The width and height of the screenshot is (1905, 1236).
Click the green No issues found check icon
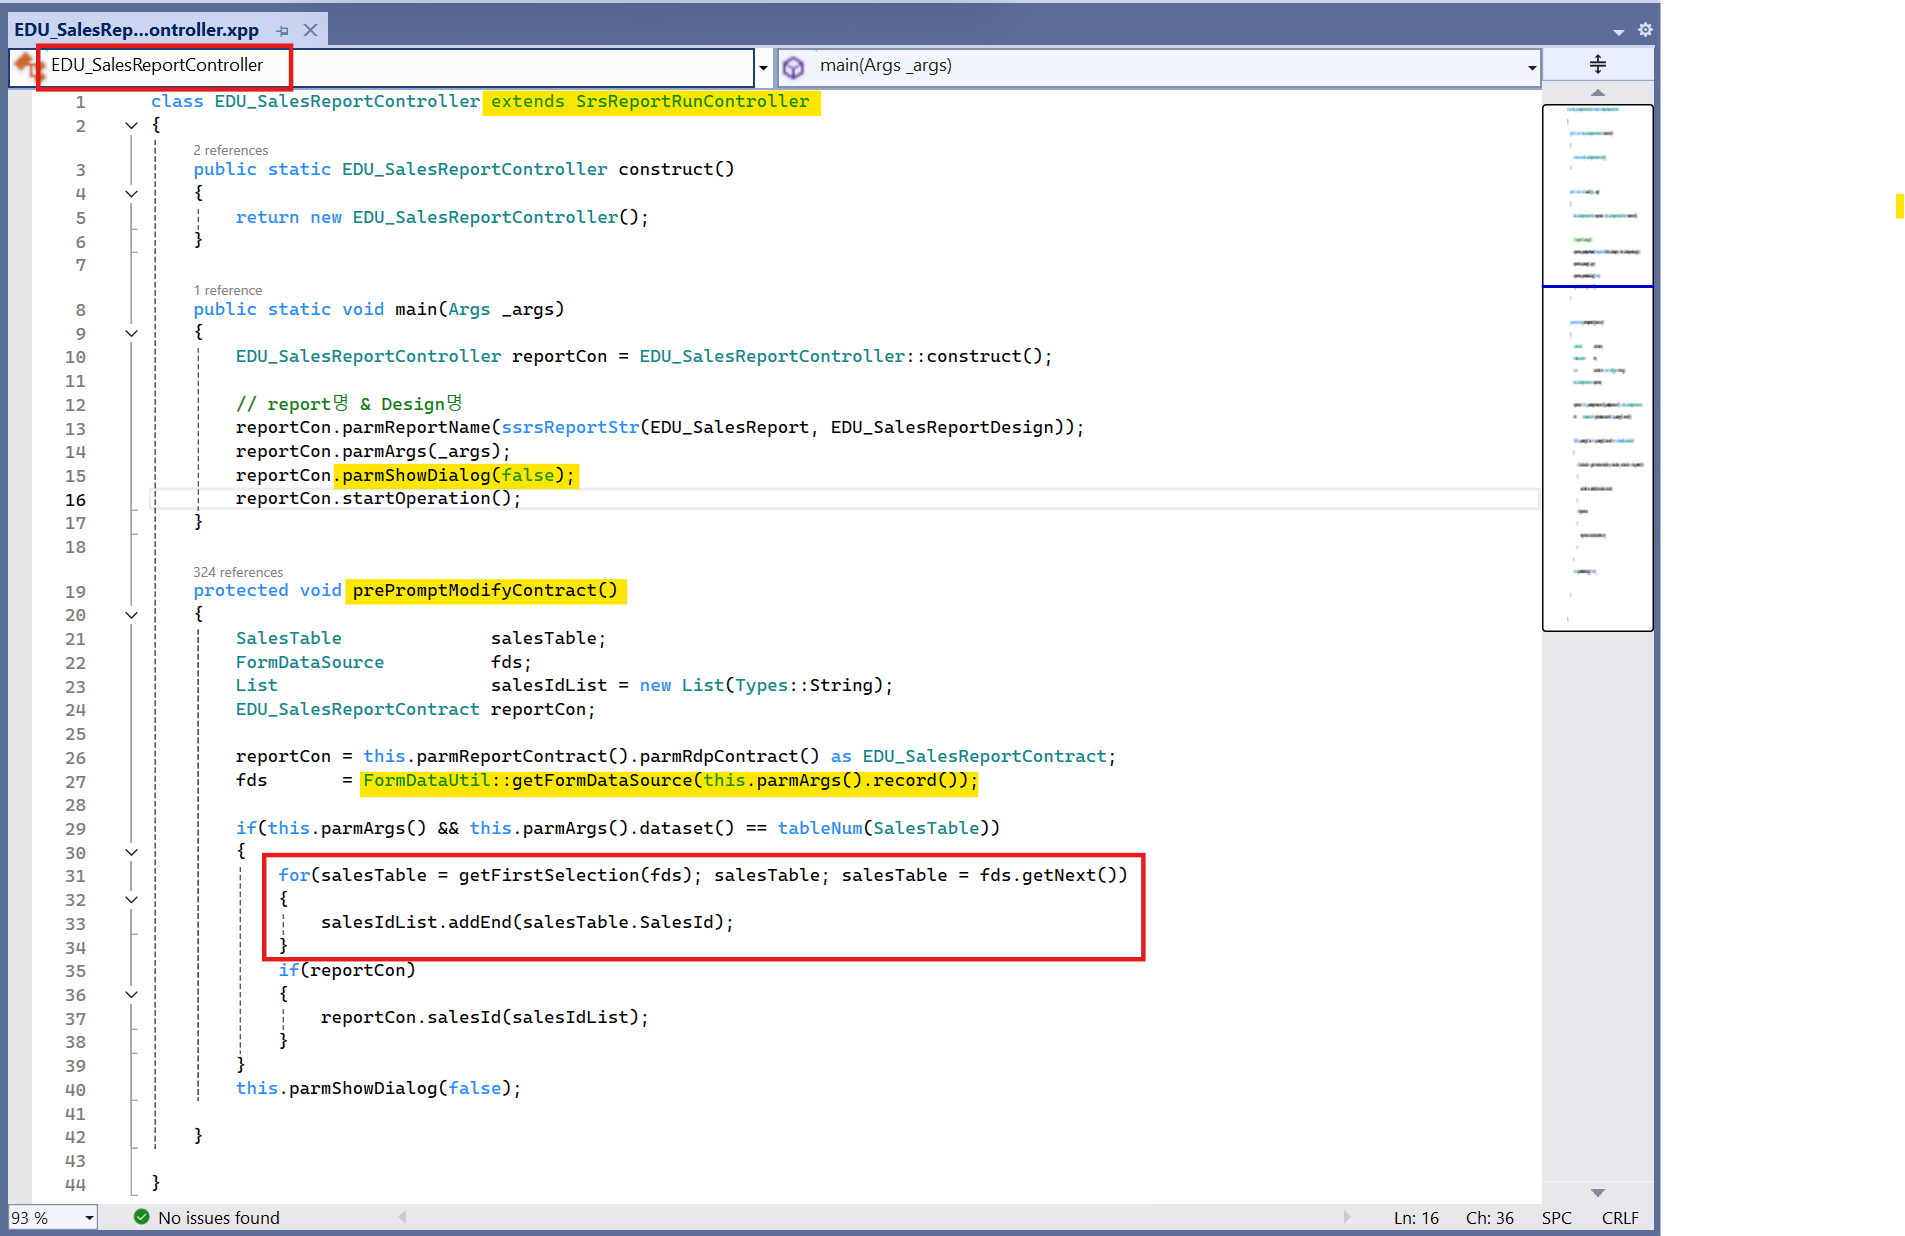[141, 1217]
